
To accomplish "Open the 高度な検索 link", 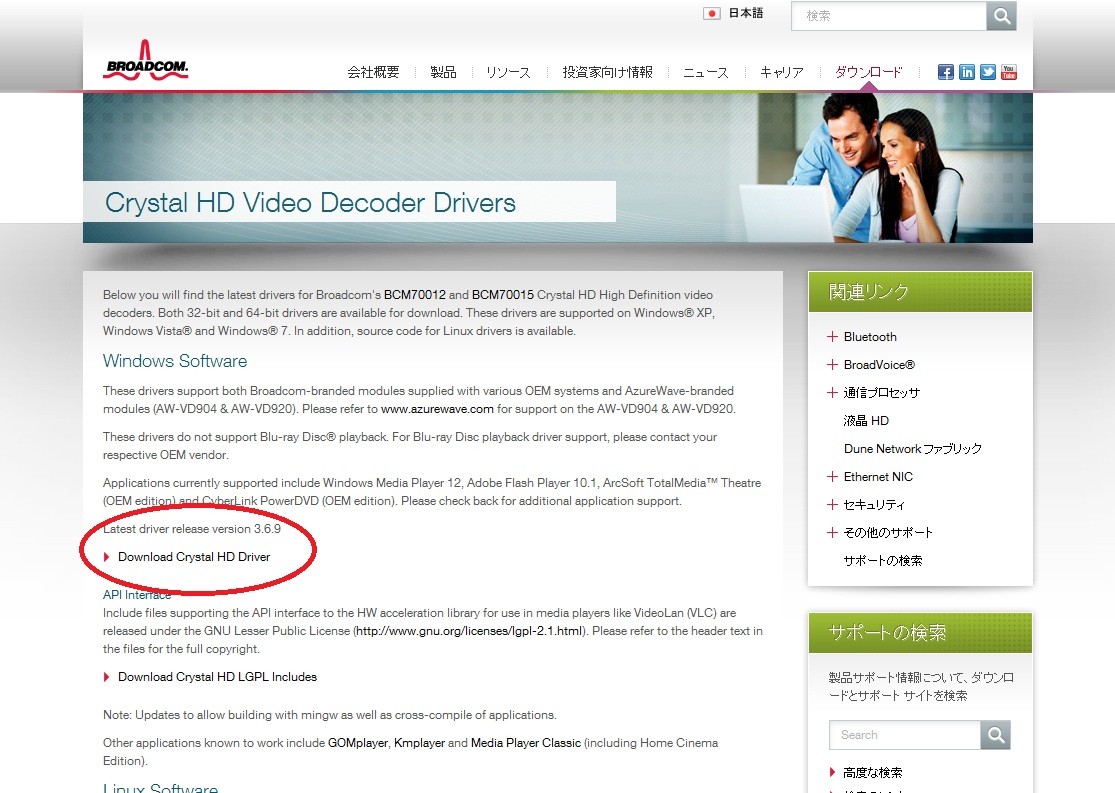I will pyautogui.click(x=873, y=772).
